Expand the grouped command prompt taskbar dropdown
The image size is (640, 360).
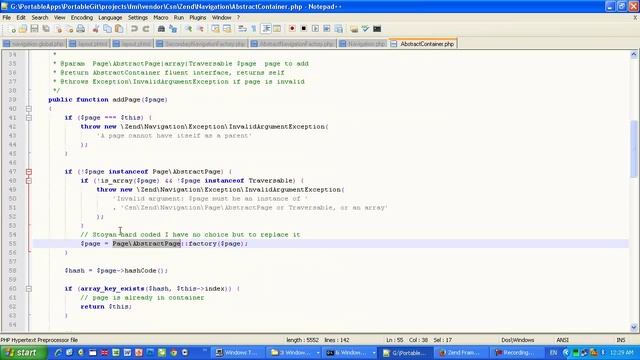point(373,353)
